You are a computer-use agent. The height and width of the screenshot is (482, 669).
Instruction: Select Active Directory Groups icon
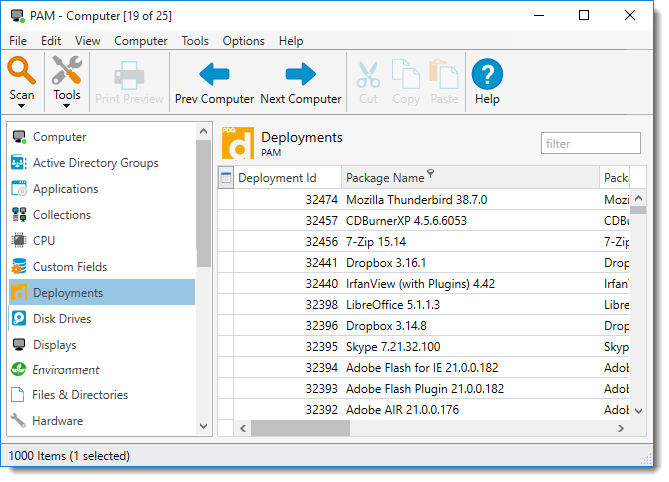(19, 163)
